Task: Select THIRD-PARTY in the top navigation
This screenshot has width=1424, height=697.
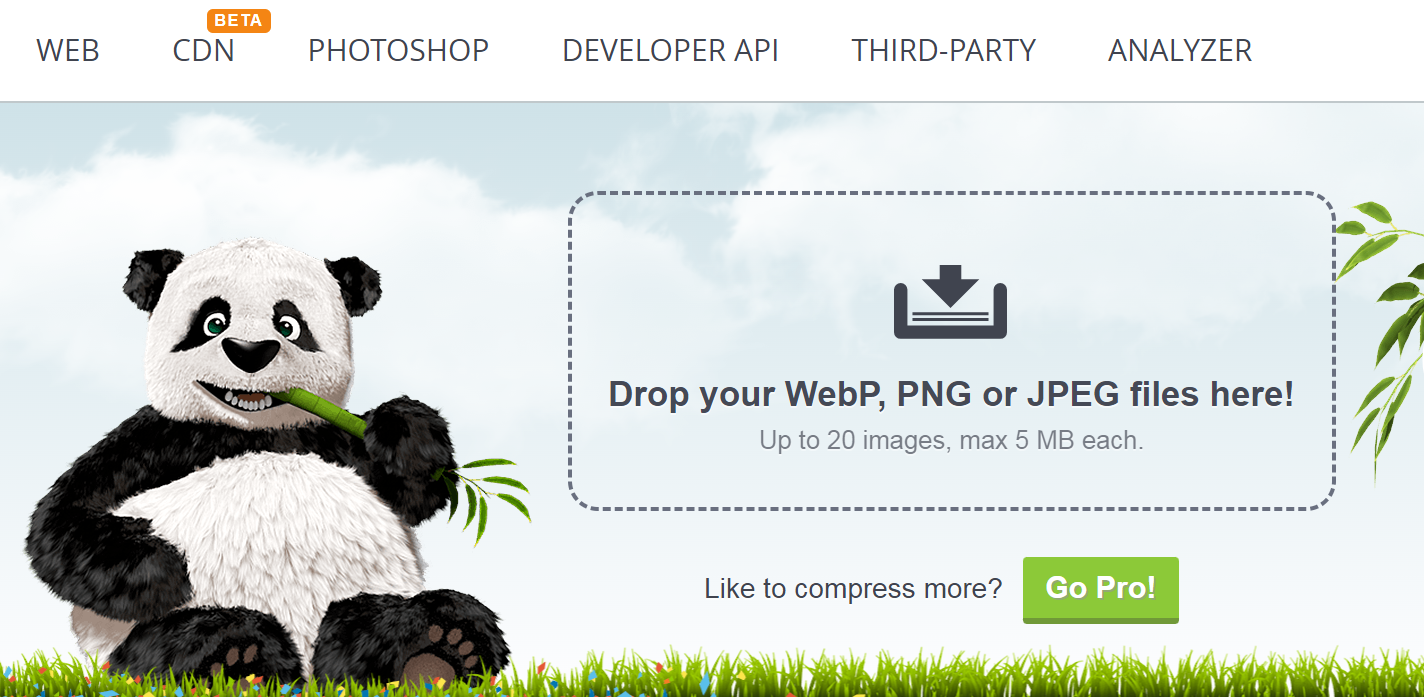Action: (x=944, y=51)
